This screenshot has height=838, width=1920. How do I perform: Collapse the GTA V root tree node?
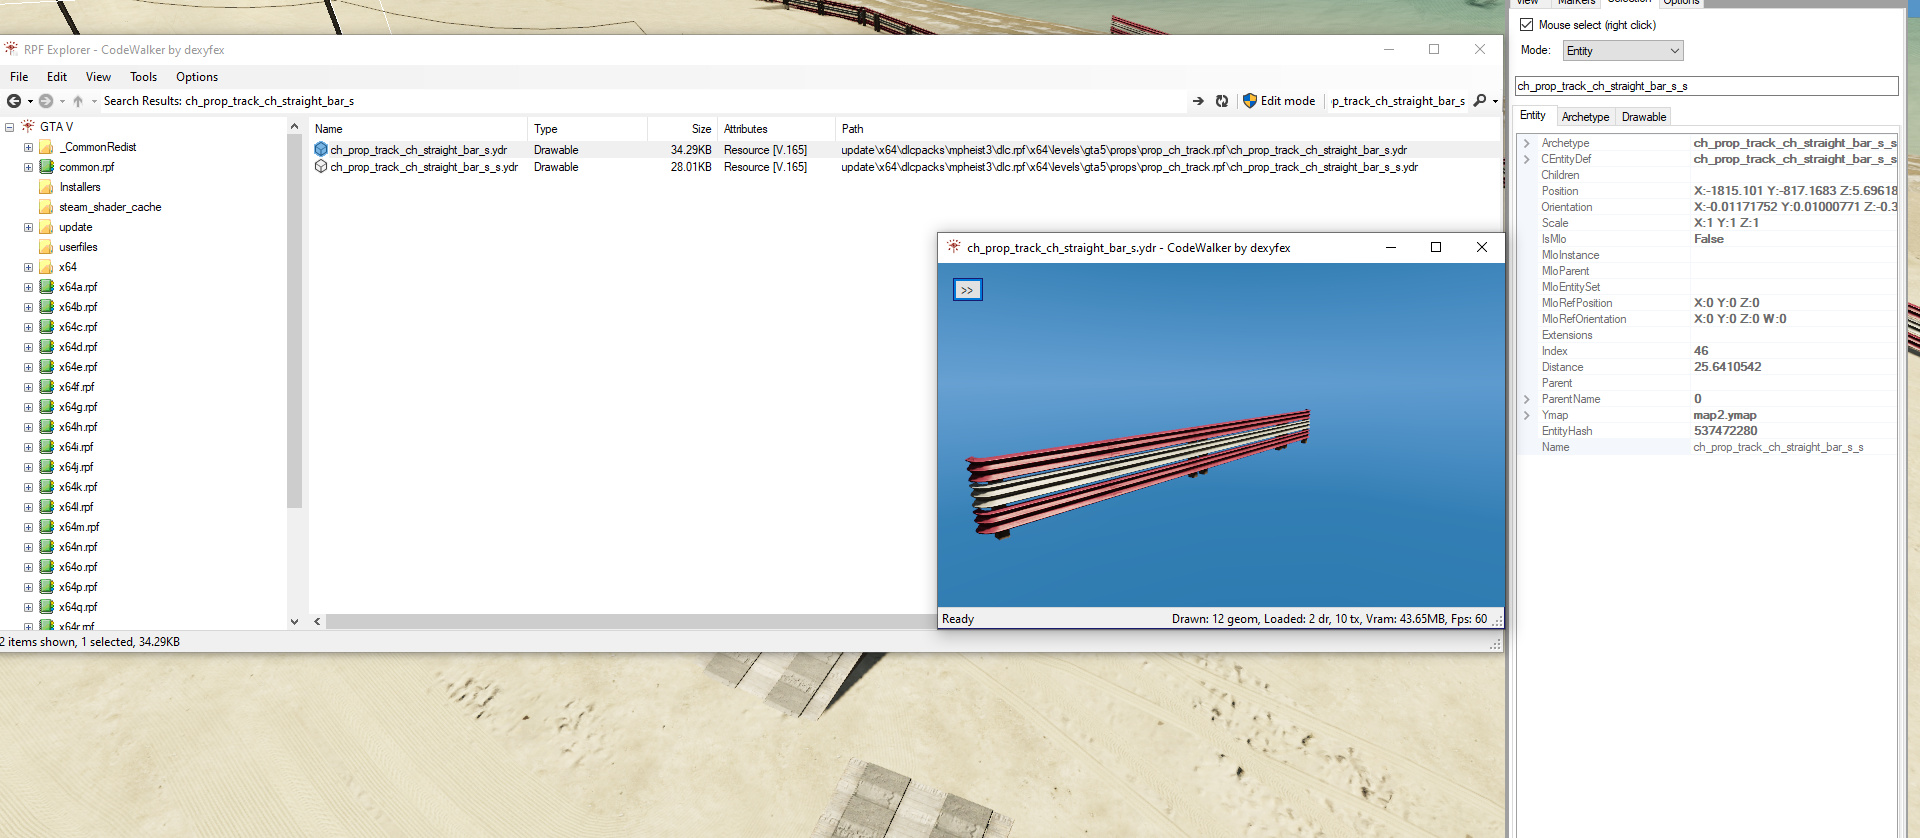(9, 127)
